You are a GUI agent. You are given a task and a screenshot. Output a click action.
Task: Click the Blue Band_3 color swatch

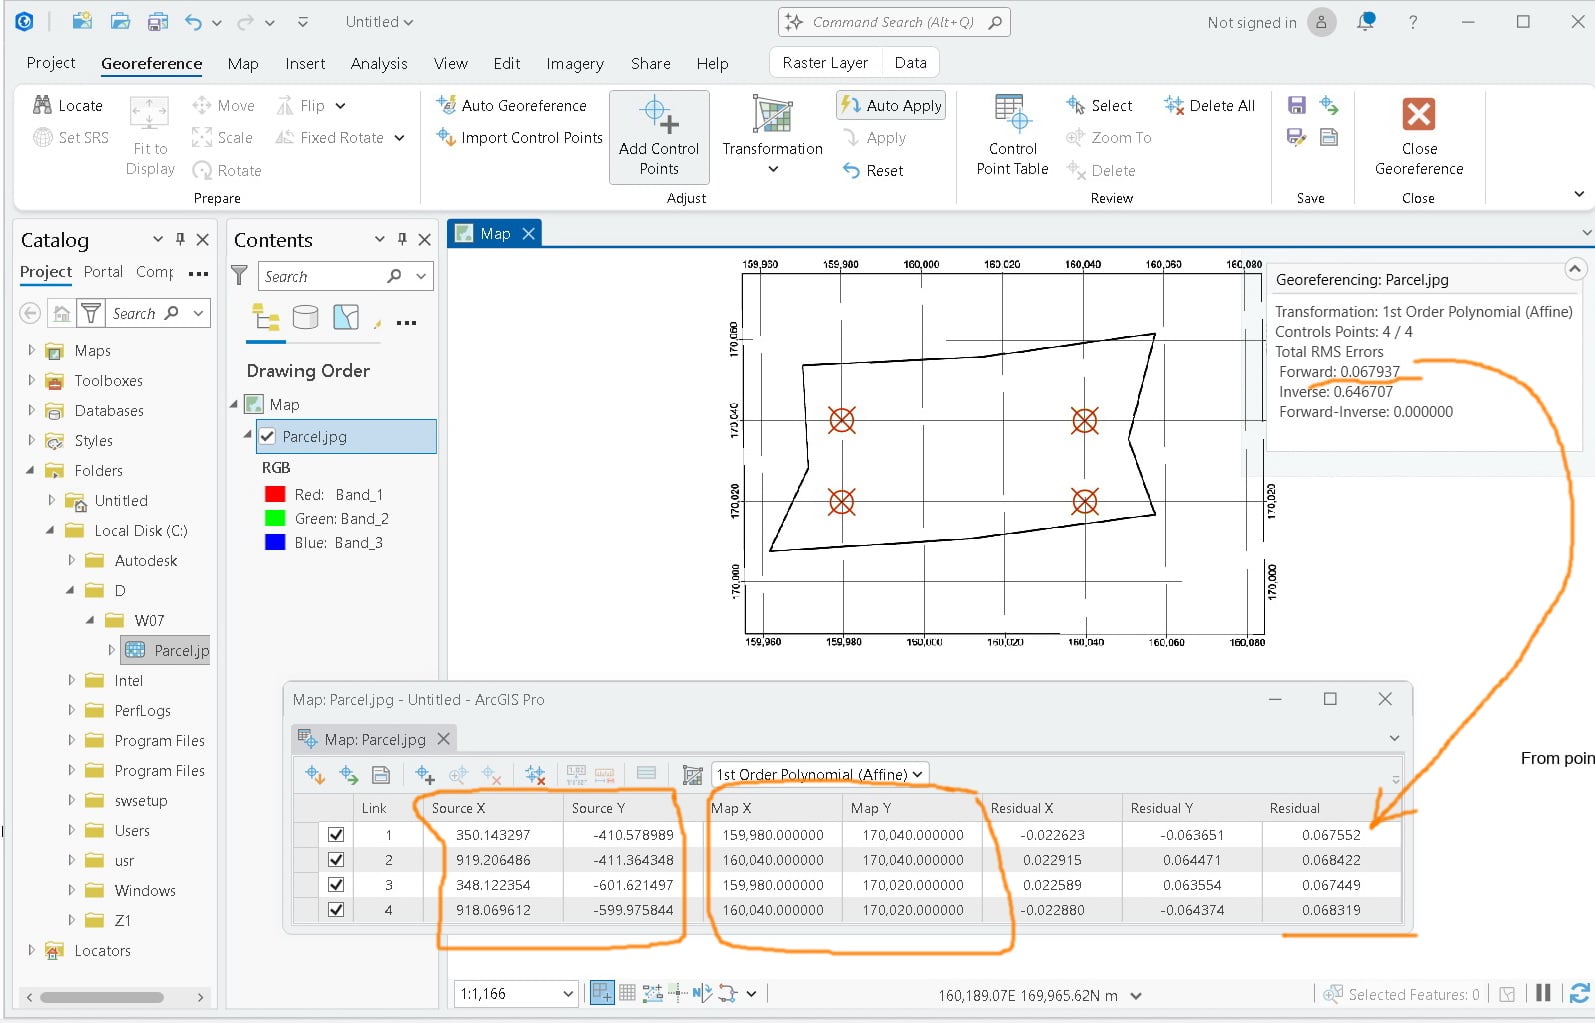pos(275,542)
